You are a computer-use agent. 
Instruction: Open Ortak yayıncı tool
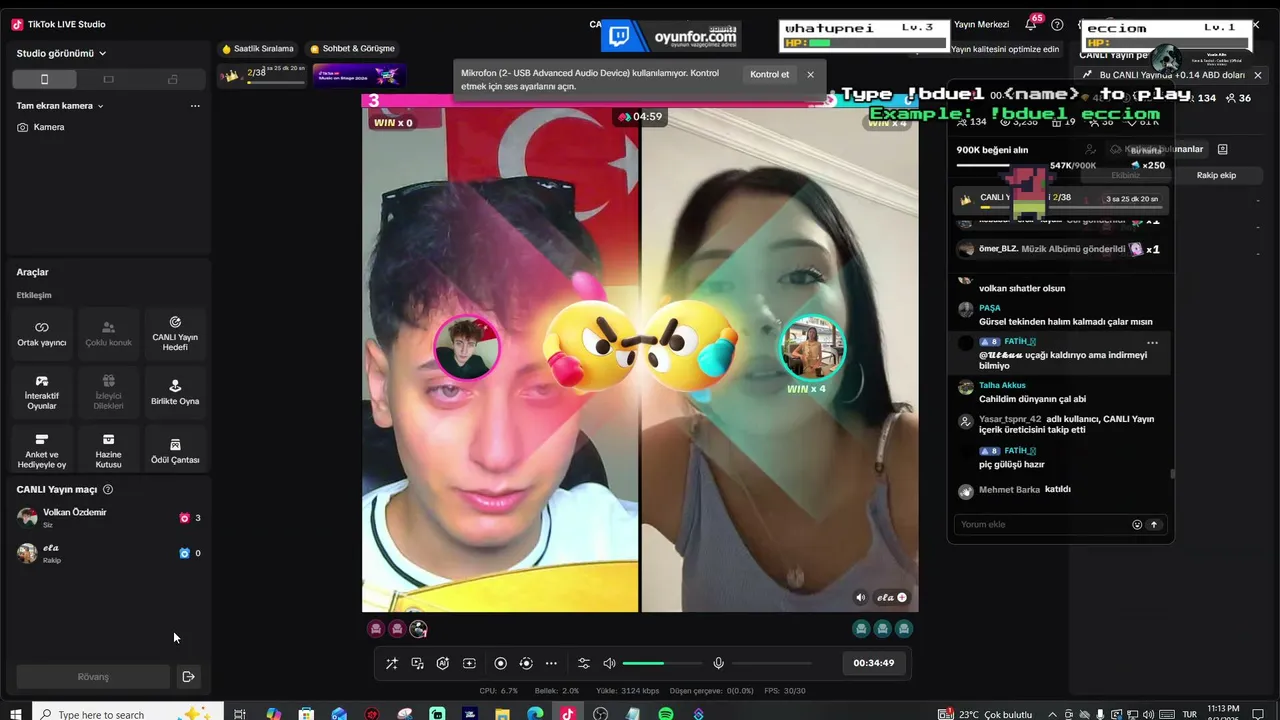(42, 334)
